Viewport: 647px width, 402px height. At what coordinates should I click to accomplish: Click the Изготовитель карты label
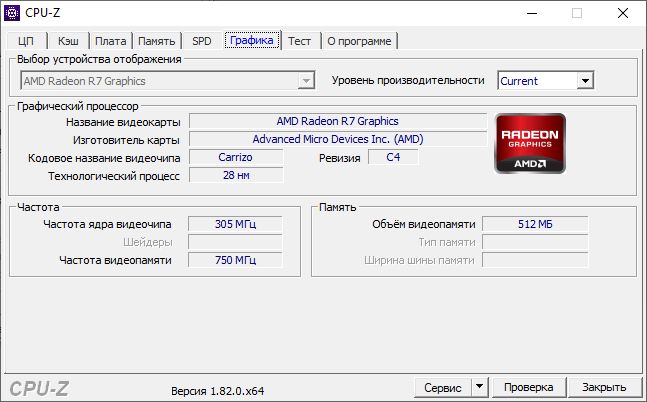tap(126, 140)
